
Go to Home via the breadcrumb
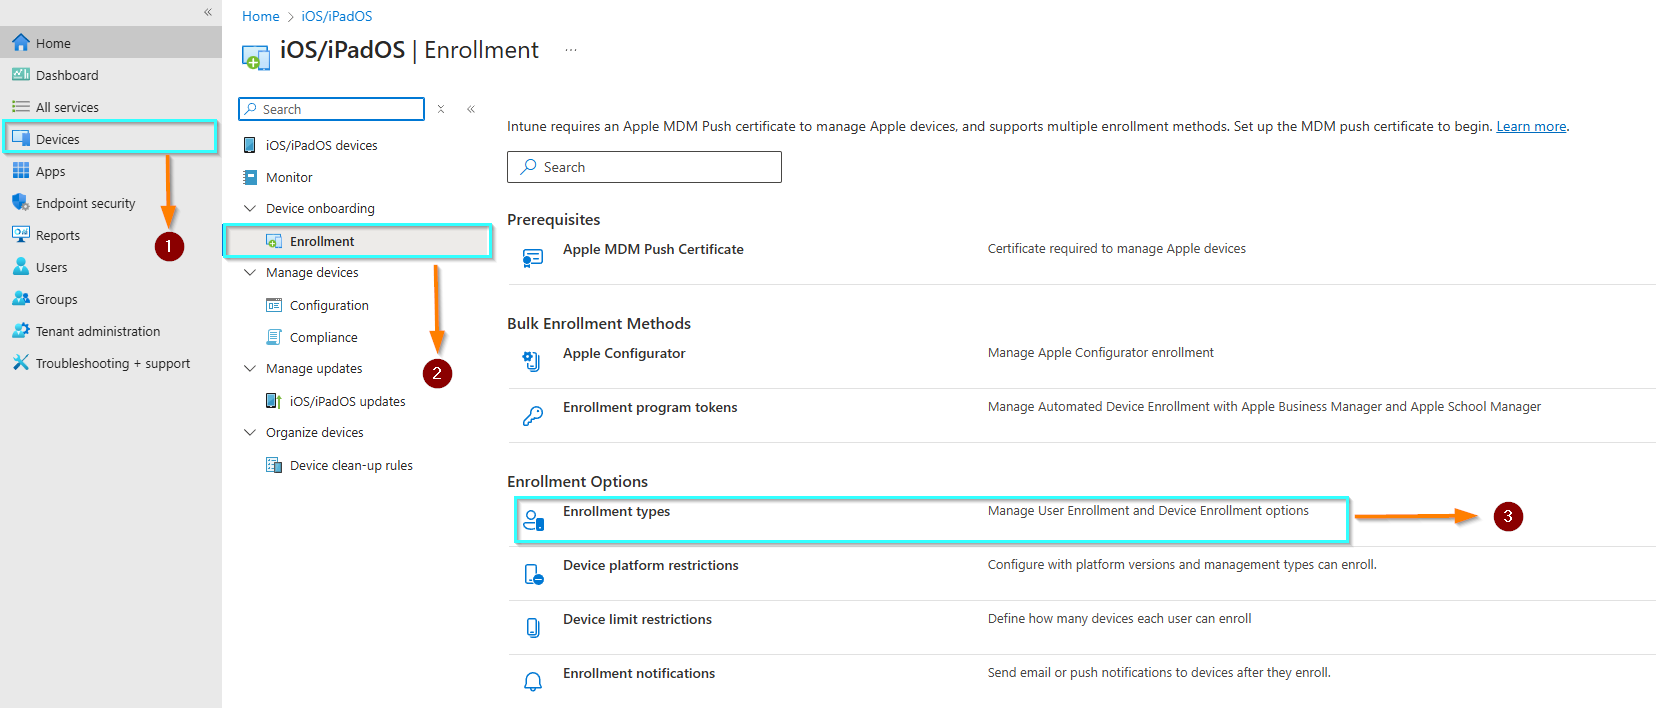pyautogui.click(x=260, y=16)
